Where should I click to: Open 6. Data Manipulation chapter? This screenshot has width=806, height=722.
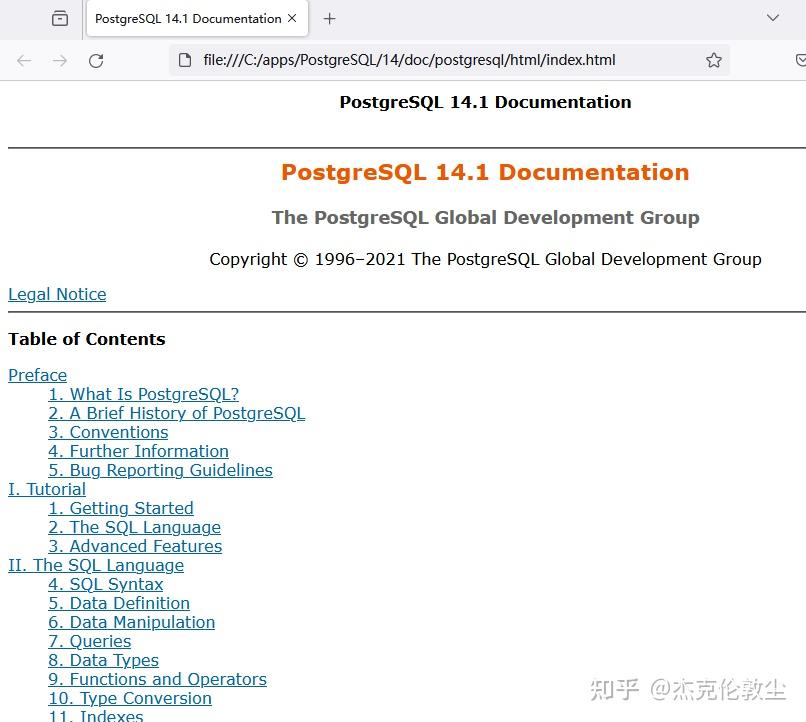tap(132, 622)
